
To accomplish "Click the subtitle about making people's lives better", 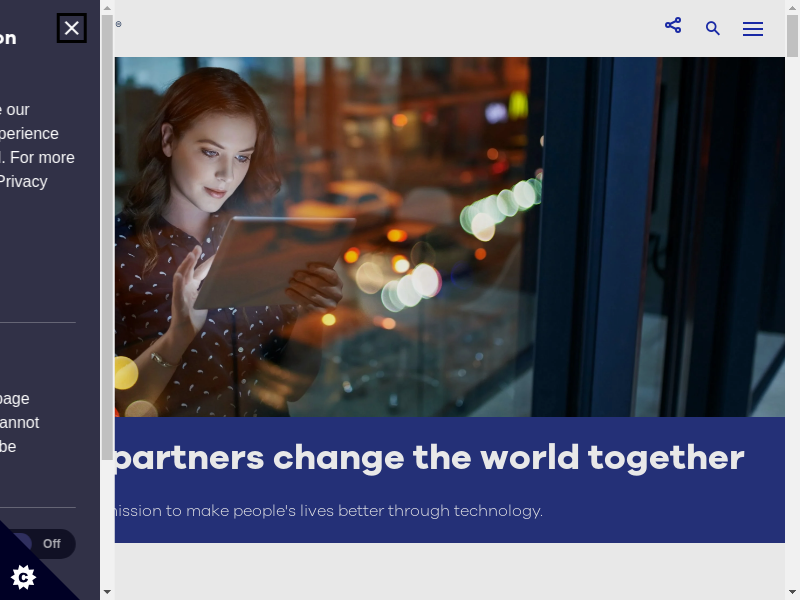I will point(330,511).
